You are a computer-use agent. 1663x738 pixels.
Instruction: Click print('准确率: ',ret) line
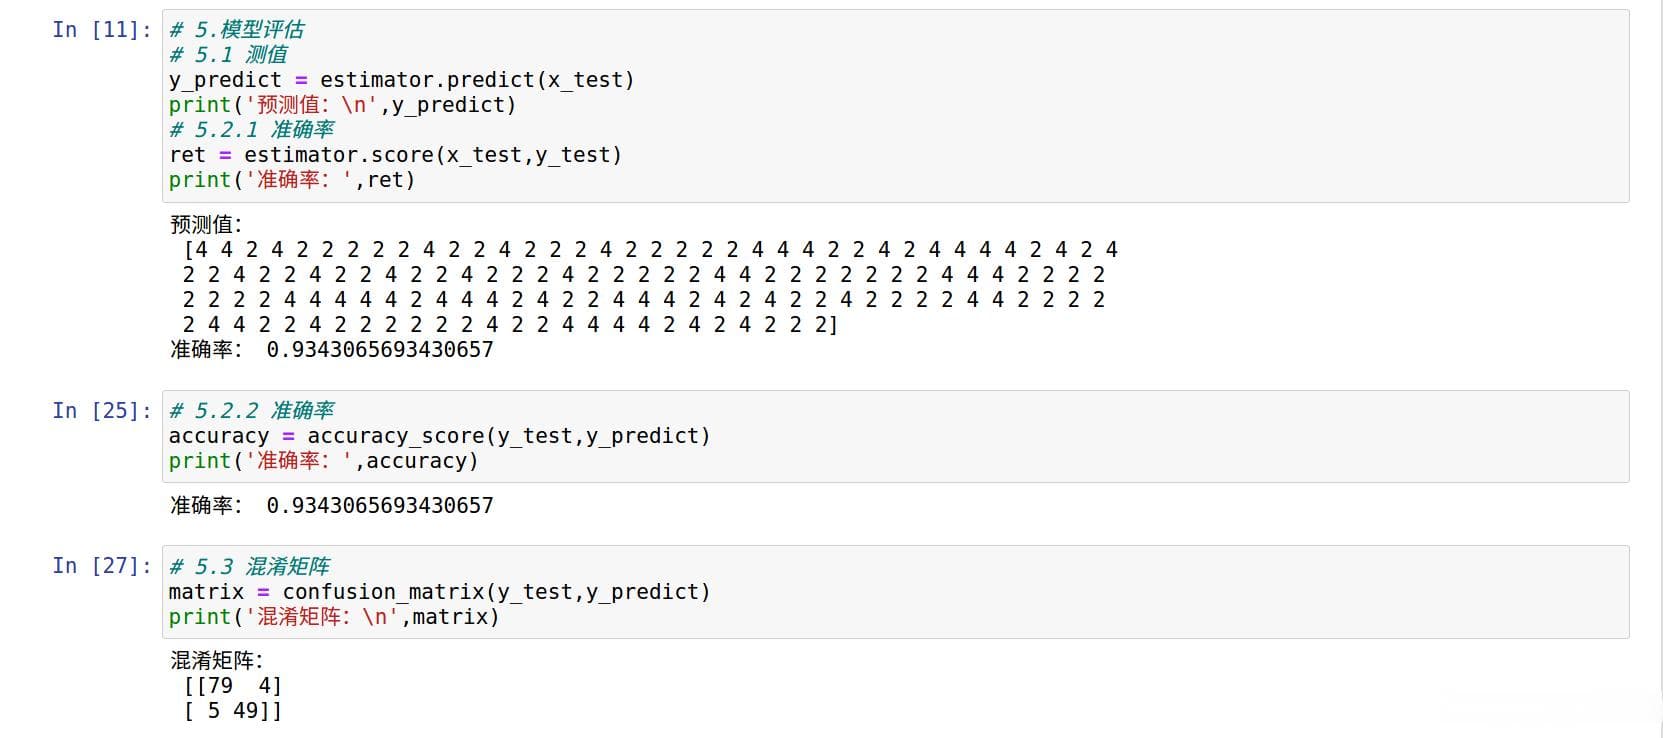pyautogui.click(x=291, y=180)
